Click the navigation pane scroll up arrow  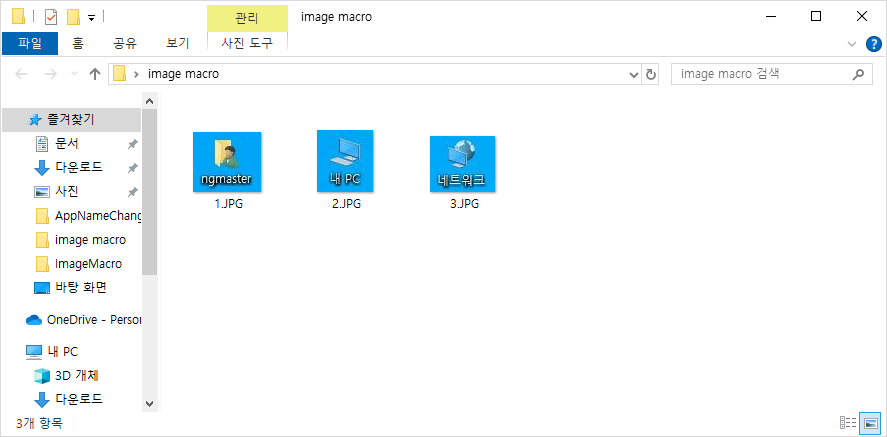149,101
